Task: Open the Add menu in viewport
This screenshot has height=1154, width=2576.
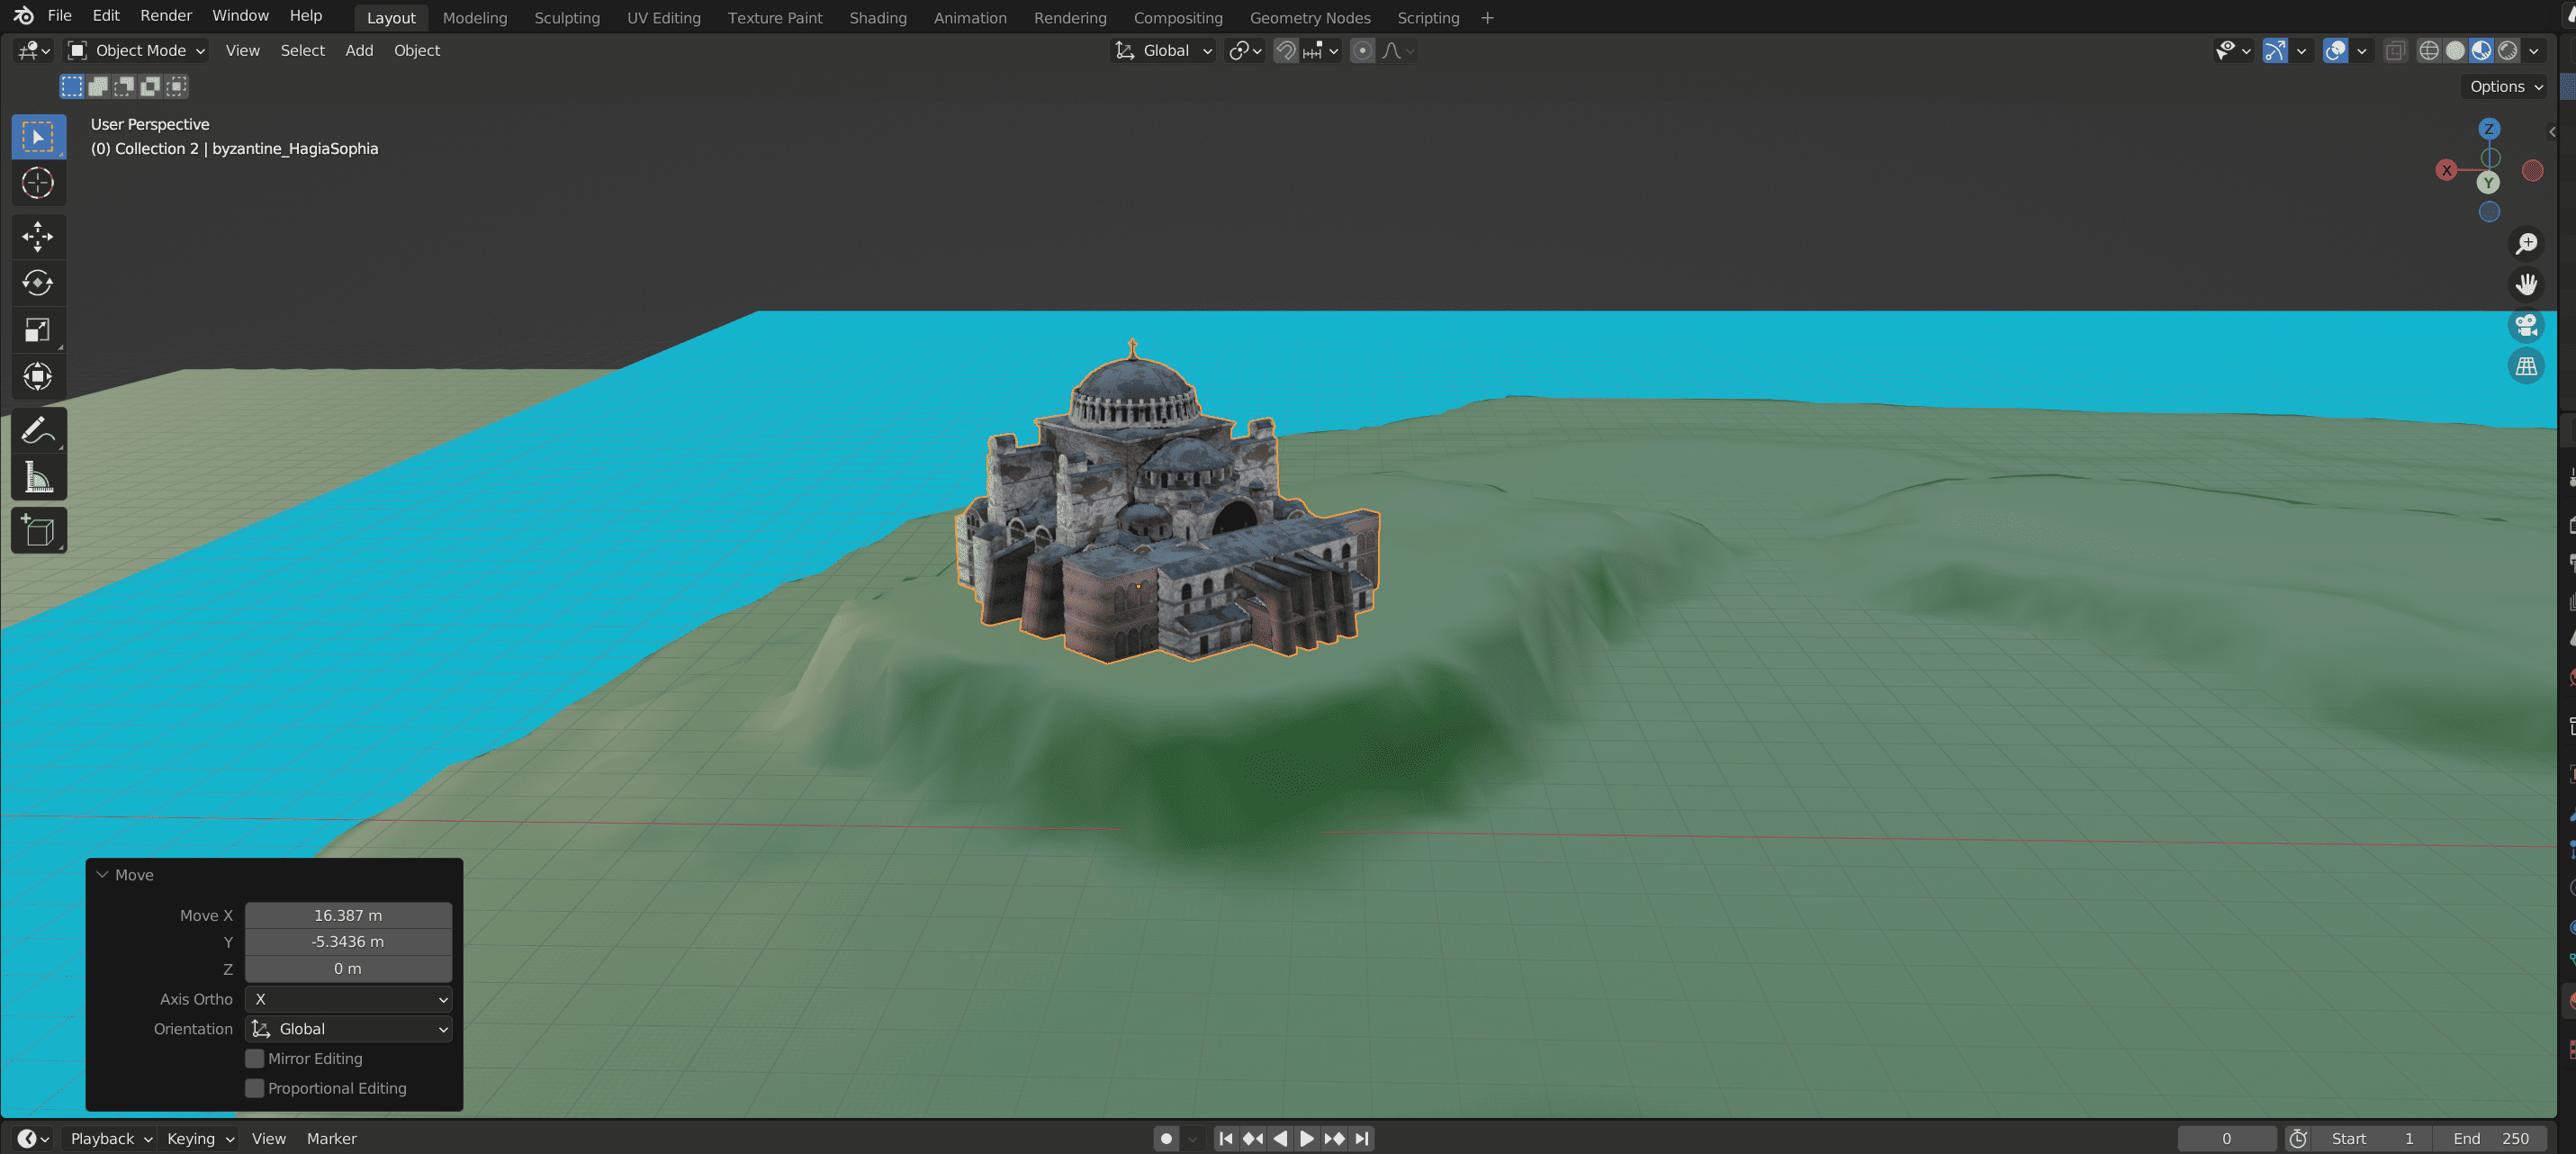Action: tap(359, 51)
